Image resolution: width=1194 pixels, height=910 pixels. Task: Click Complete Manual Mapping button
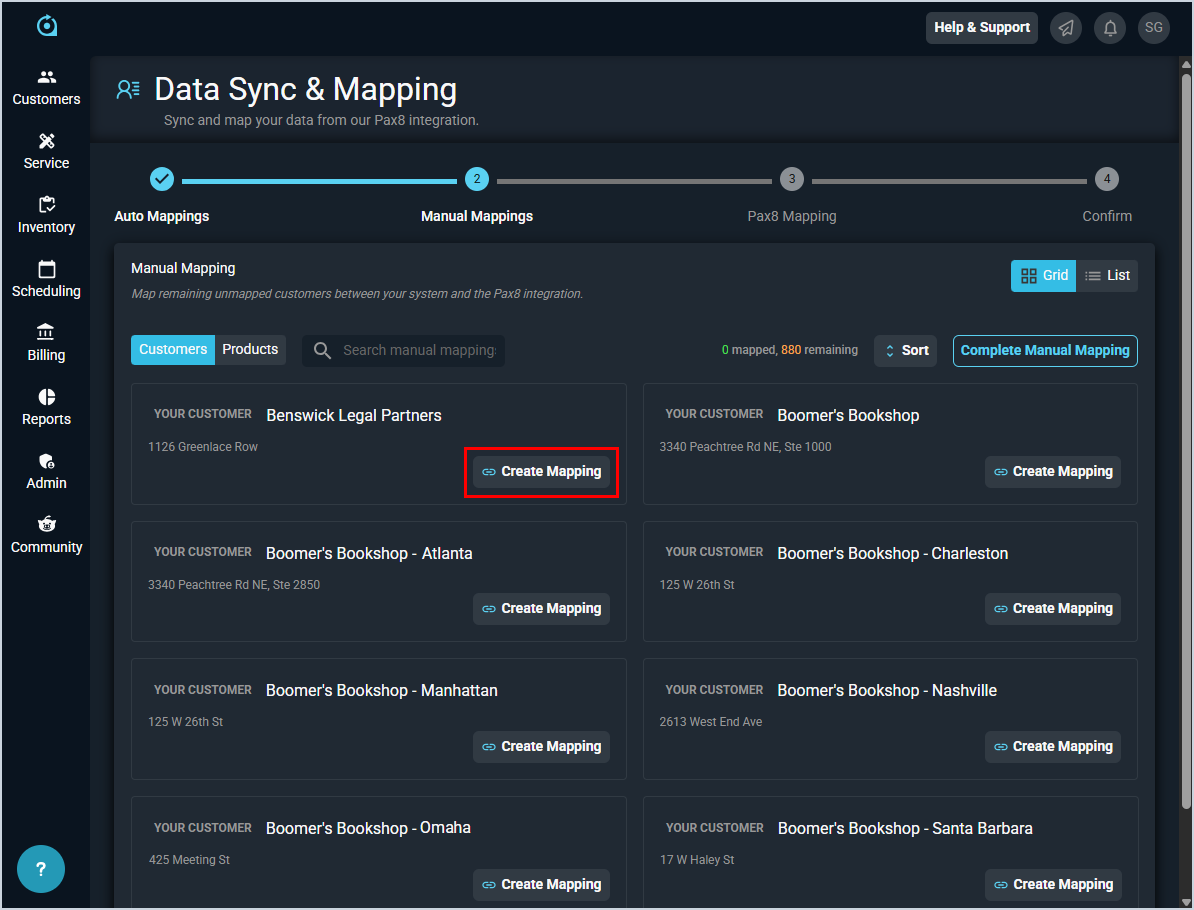tap(1045, 351)
